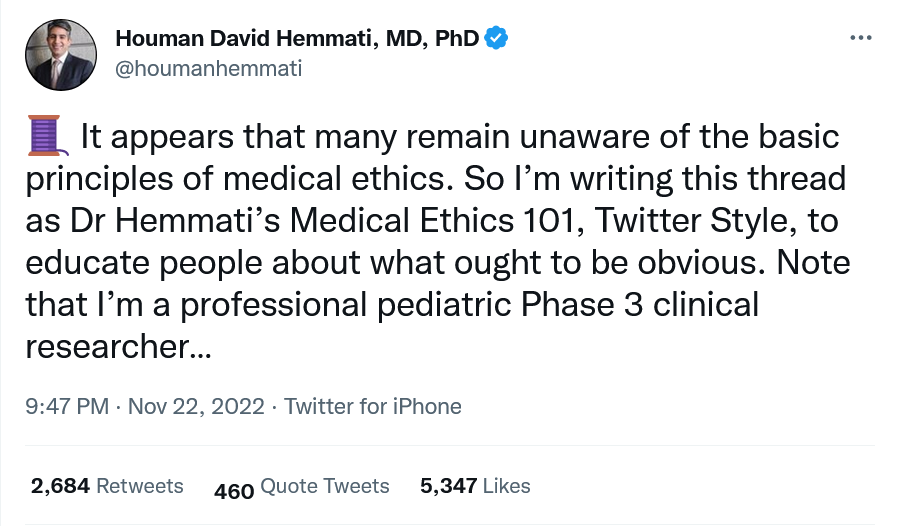Open Houman Hemmati's profile photo

[x=61, y=55]
